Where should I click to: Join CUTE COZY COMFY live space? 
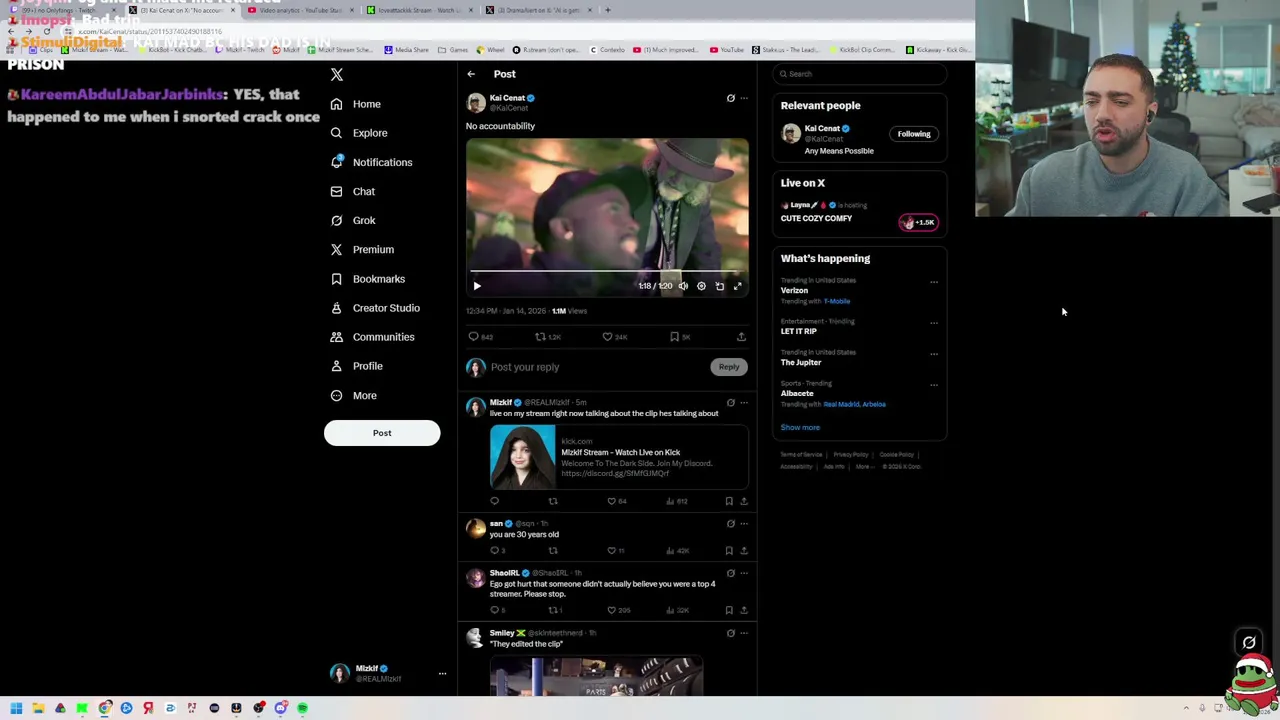(x=817, y=218)
